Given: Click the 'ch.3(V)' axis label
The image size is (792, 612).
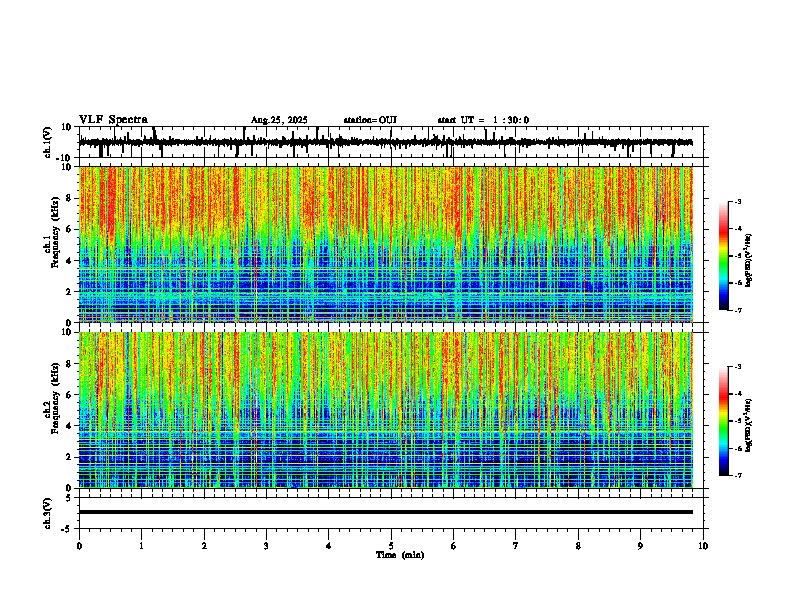Looking at the screenshot, I should 48,513.
